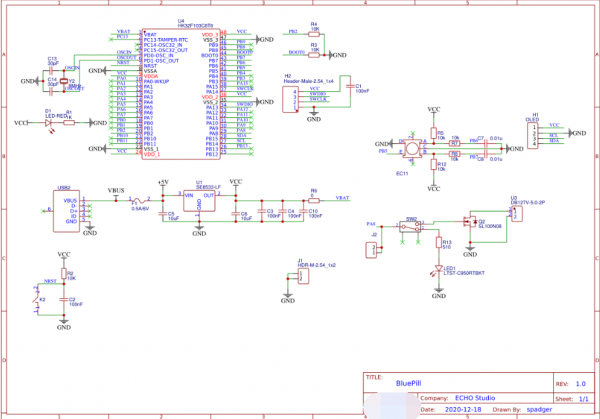
Task: Select the U1 voltage regulator block
Action: [x=206, y=202]
